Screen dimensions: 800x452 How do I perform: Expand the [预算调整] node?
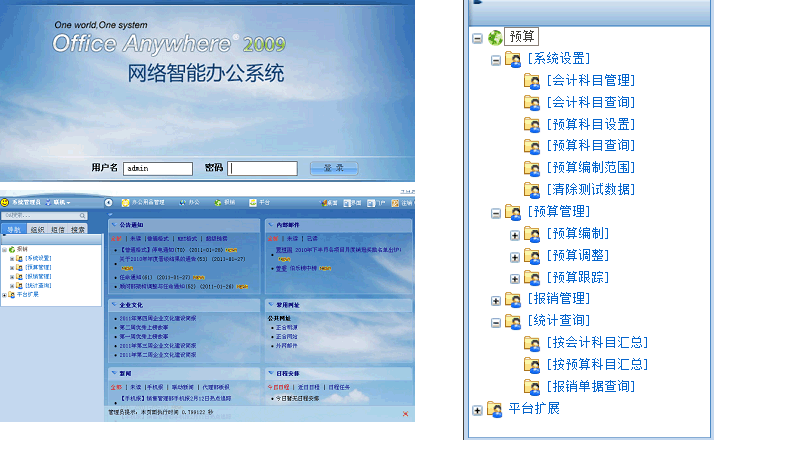(515, 257)
